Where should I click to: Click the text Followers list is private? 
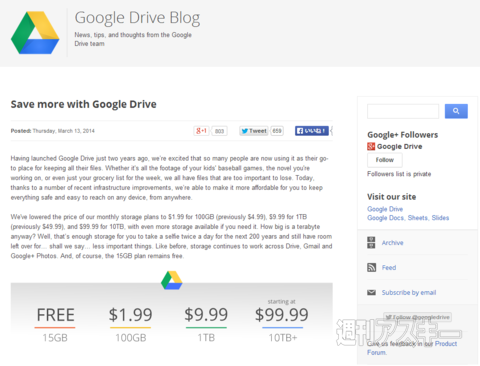(399, 174)
